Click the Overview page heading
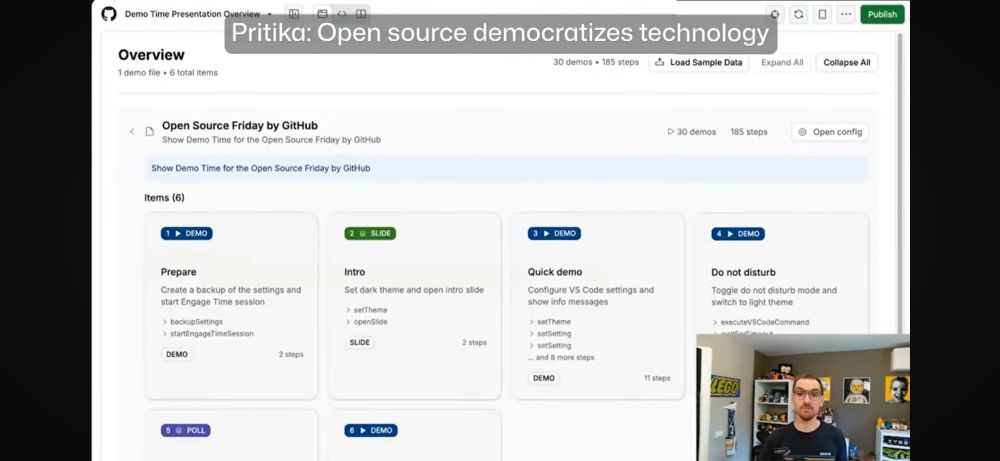Image resolution: width=1000 pixels, height=461 pixels. [151, 55]
